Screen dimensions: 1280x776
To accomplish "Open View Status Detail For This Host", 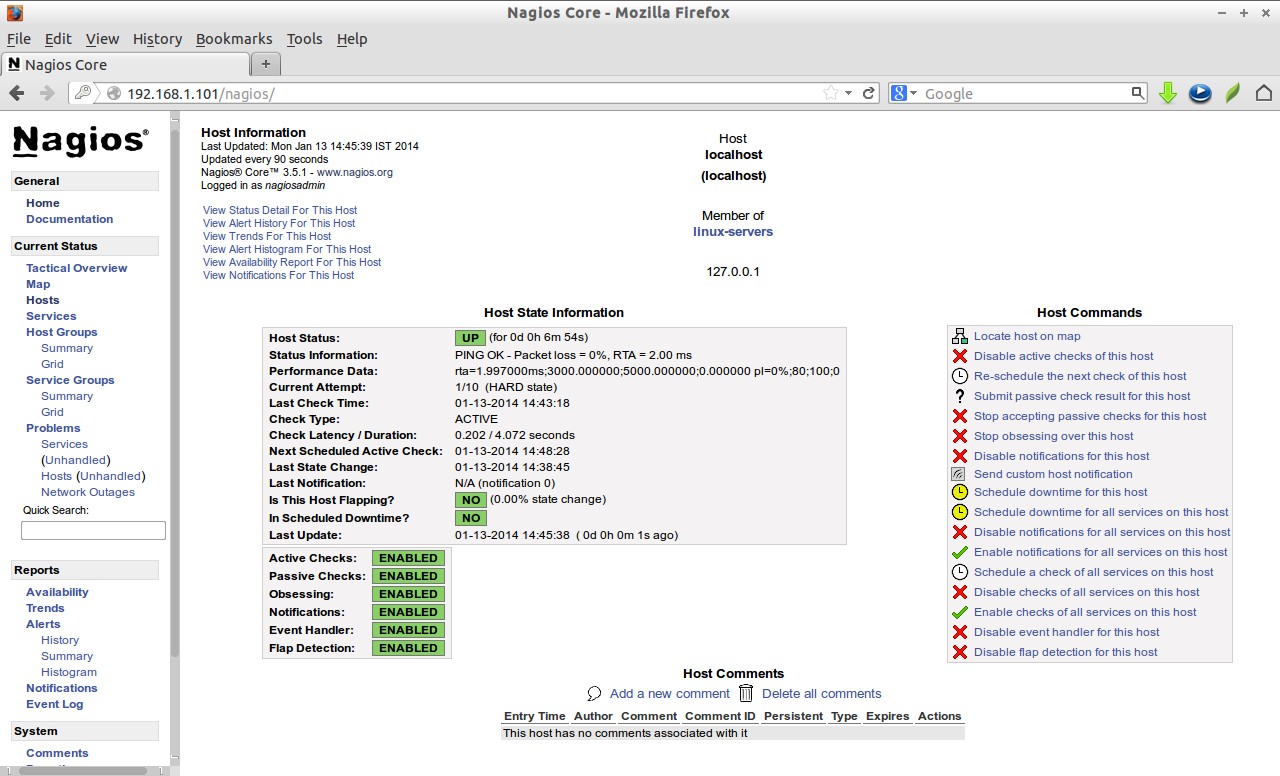I will pyautogui.click(x=280, y=210).
